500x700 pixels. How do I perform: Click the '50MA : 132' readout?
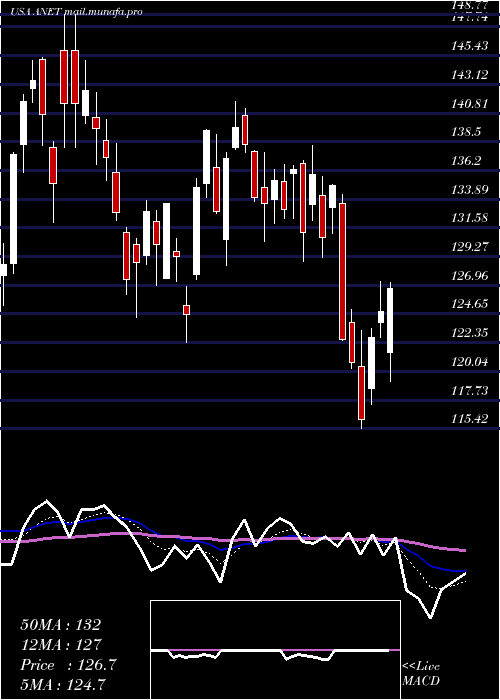click(x=61, y=625)
